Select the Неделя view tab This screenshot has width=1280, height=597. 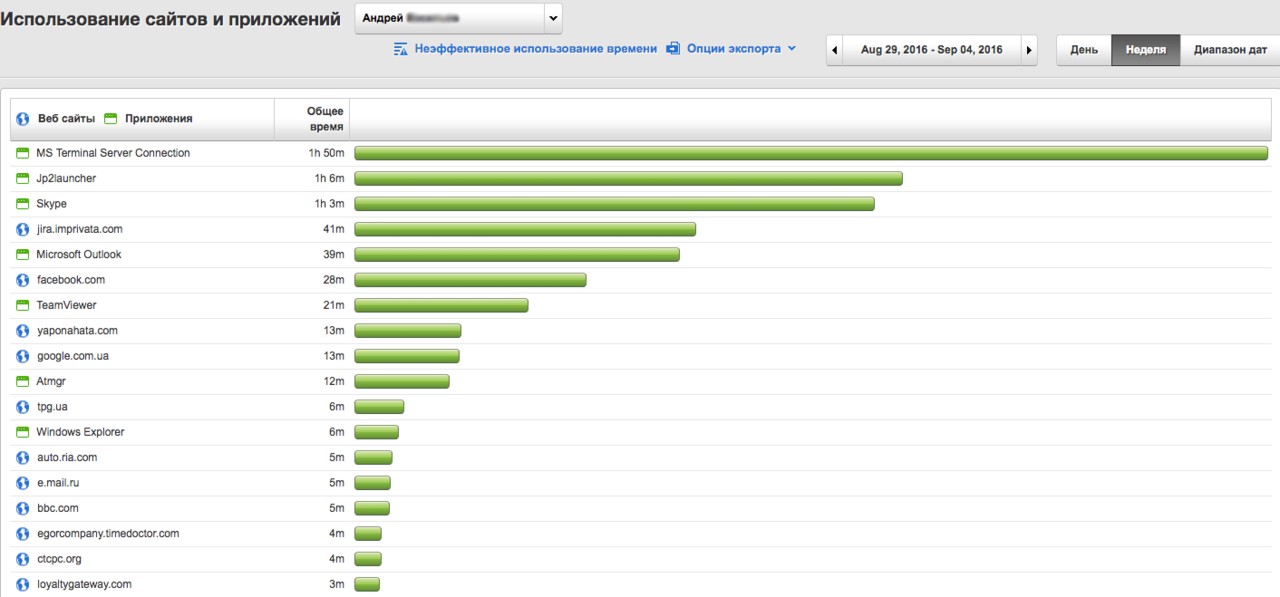tap(1146, 50)
